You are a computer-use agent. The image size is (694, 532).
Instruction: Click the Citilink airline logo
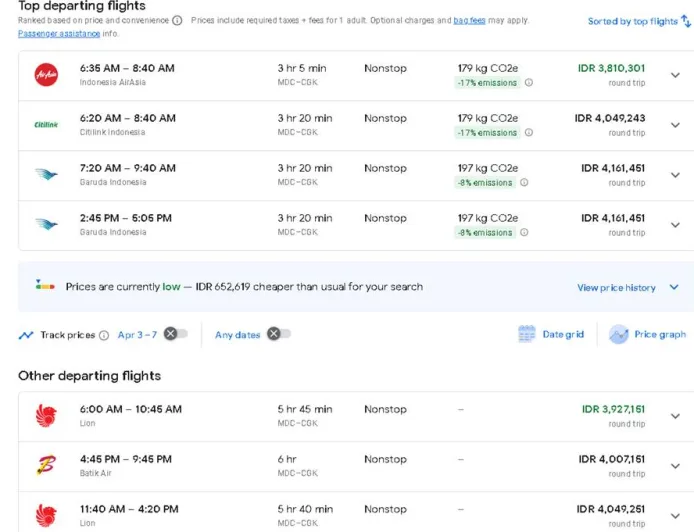46,125
